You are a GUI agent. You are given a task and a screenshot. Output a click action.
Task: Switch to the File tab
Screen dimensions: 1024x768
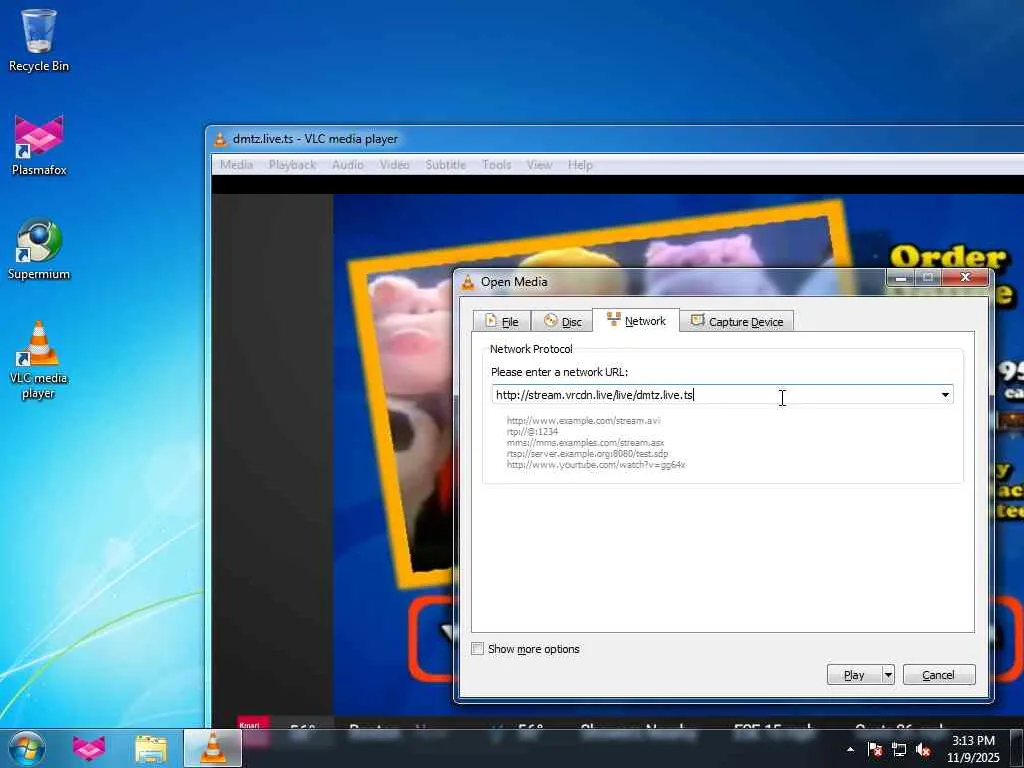502,321
